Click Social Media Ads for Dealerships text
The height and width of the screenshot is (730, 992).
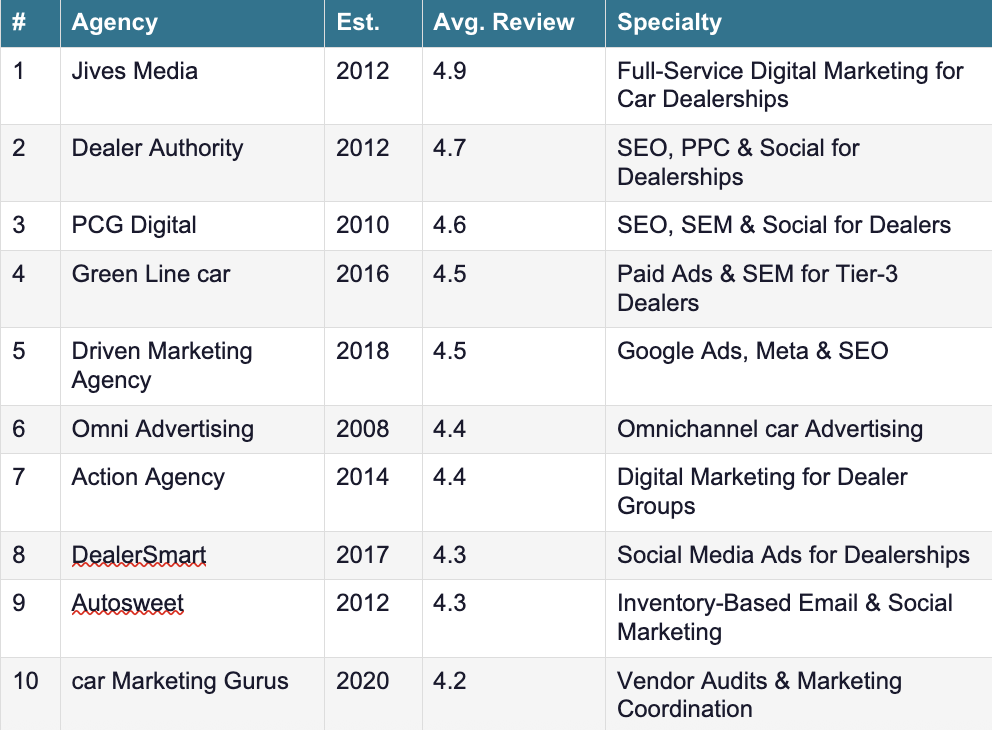pyautogui.click(x=793, y=555)
